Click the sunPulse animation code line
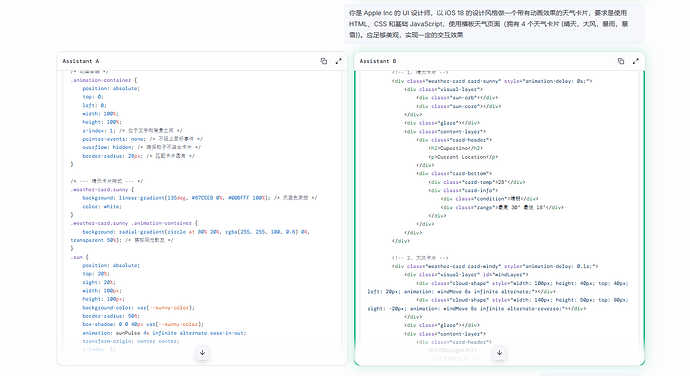Screen dimensions: 690x376 click(164, 333)
